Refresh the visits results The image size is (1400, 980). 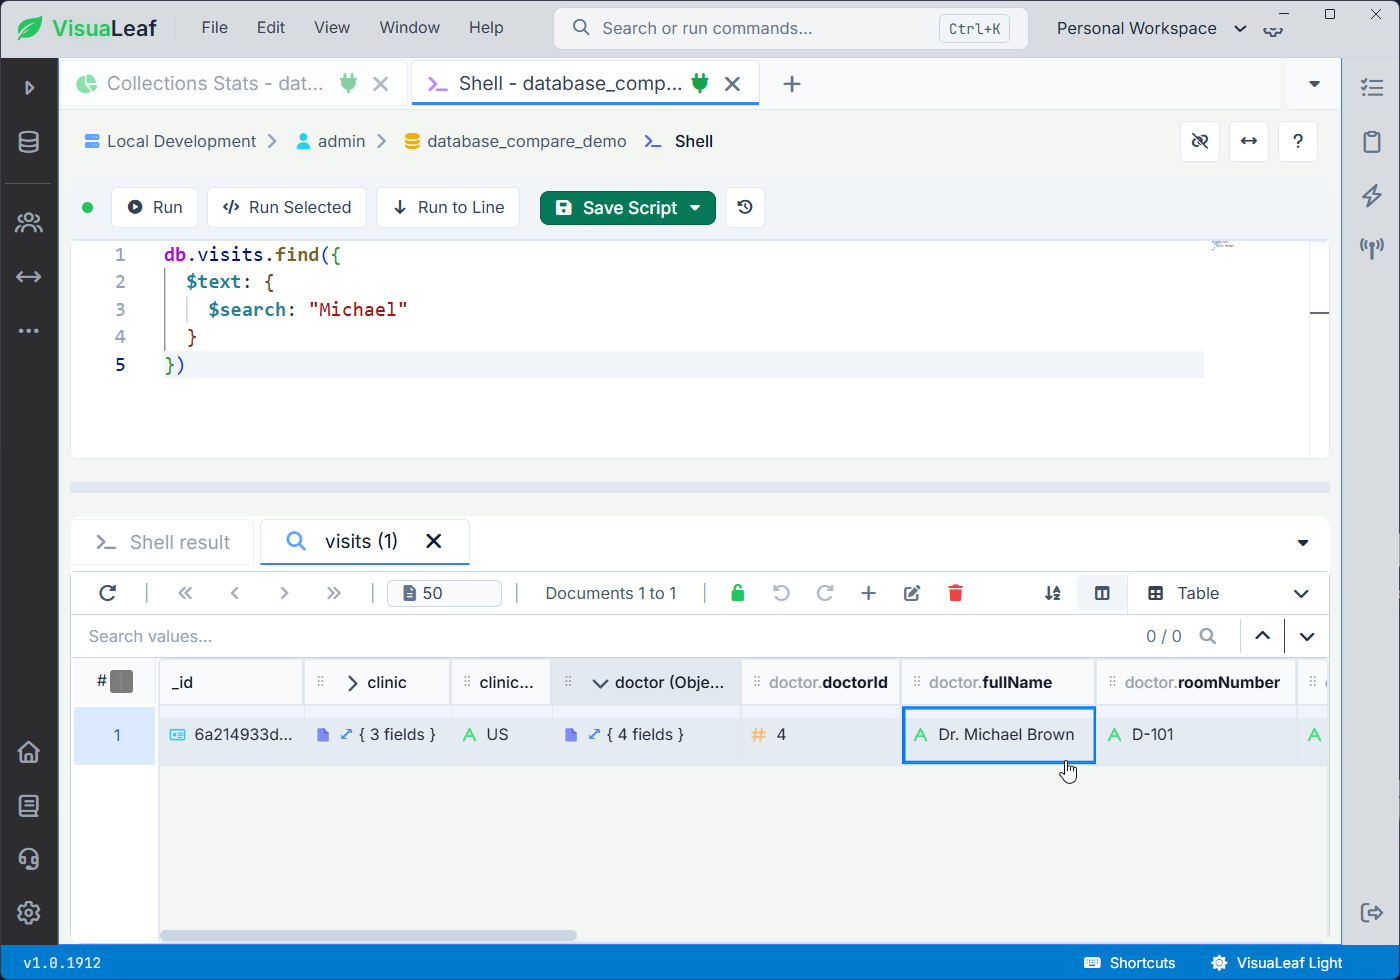pos(108,593)
